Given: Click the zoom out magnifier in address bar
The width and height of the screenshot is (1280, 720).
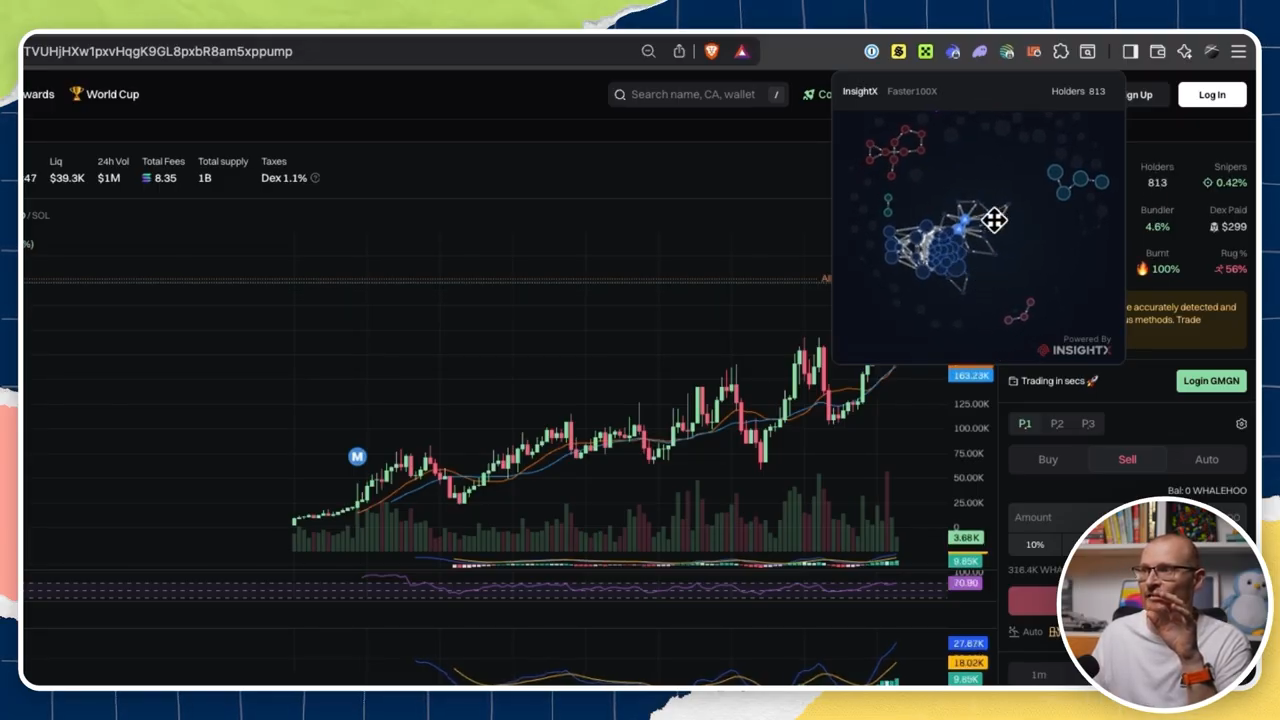Looking at the screenshot, I should 648,51.
